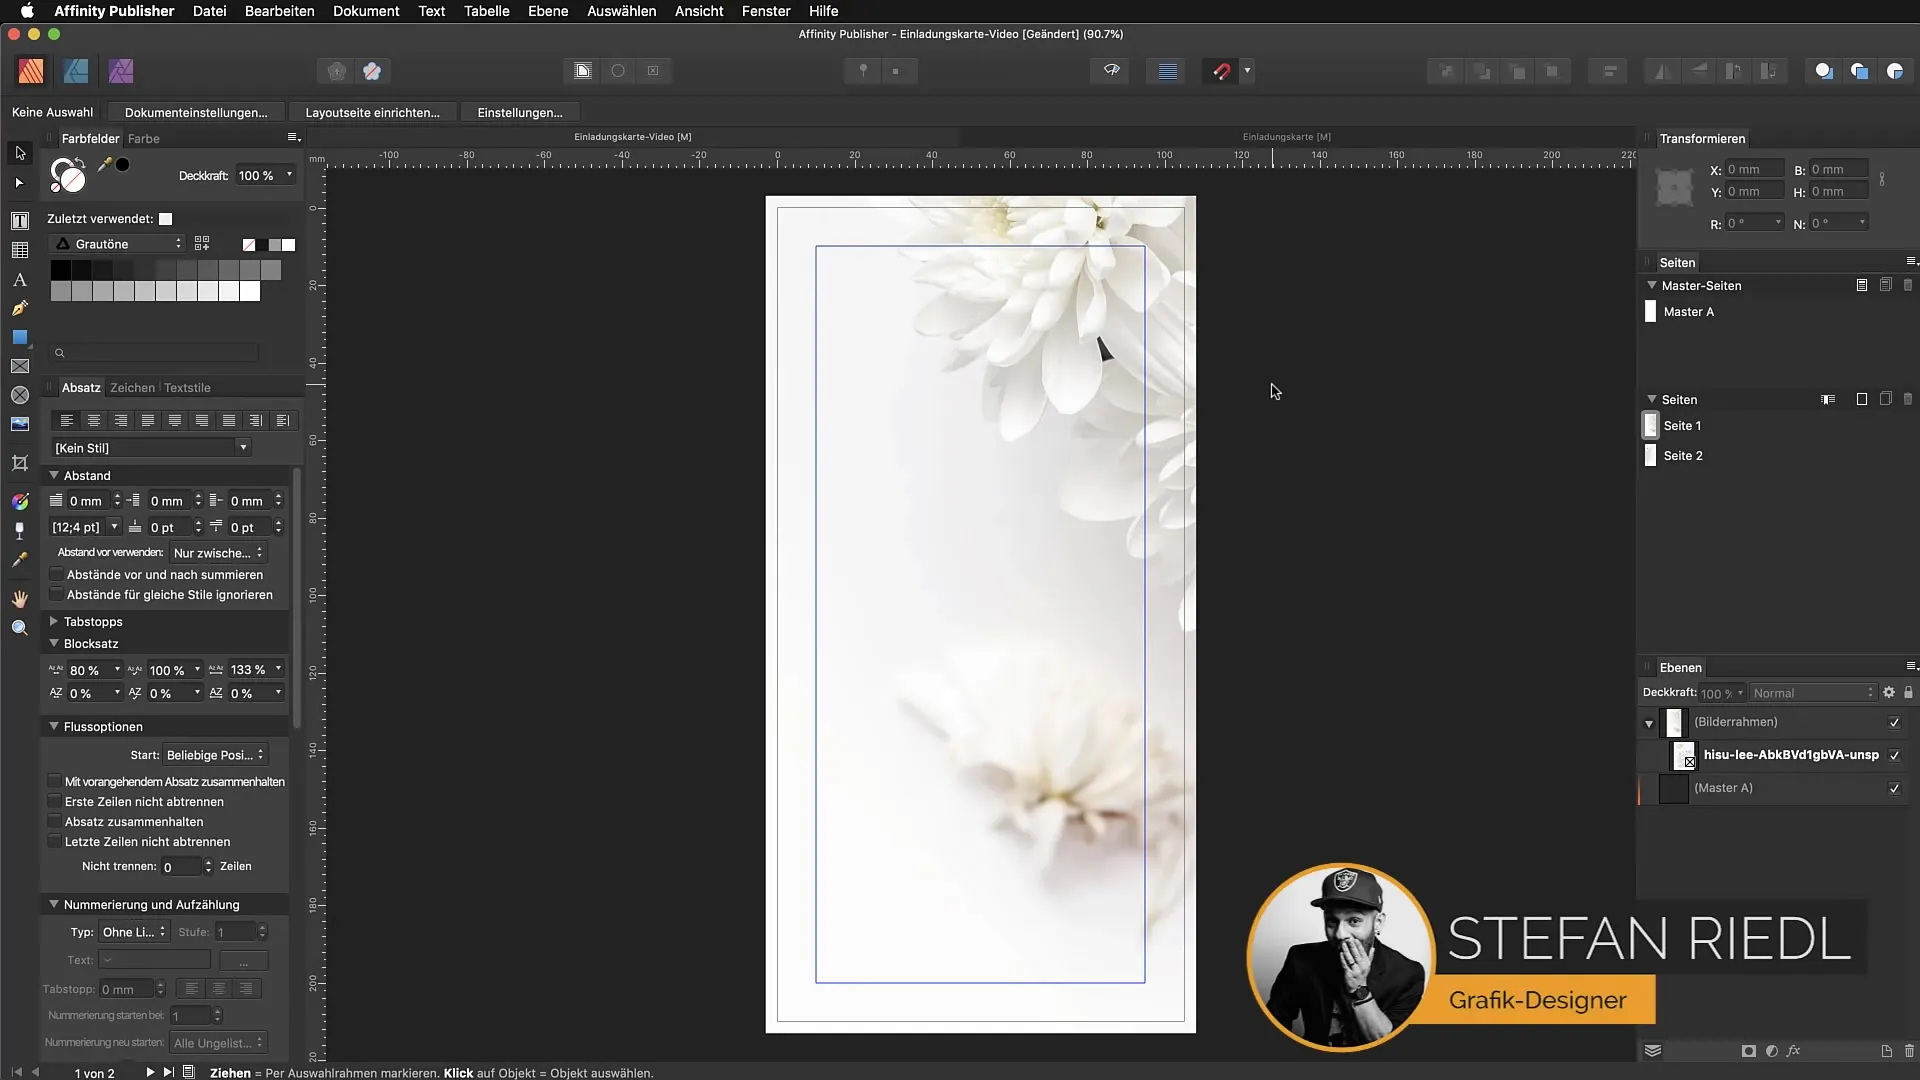The width and height of the screenshot is (1920, 1080).
Task: Click Layoutseite einrichten button
Action: pyautogui.click(x=372, y=112)
